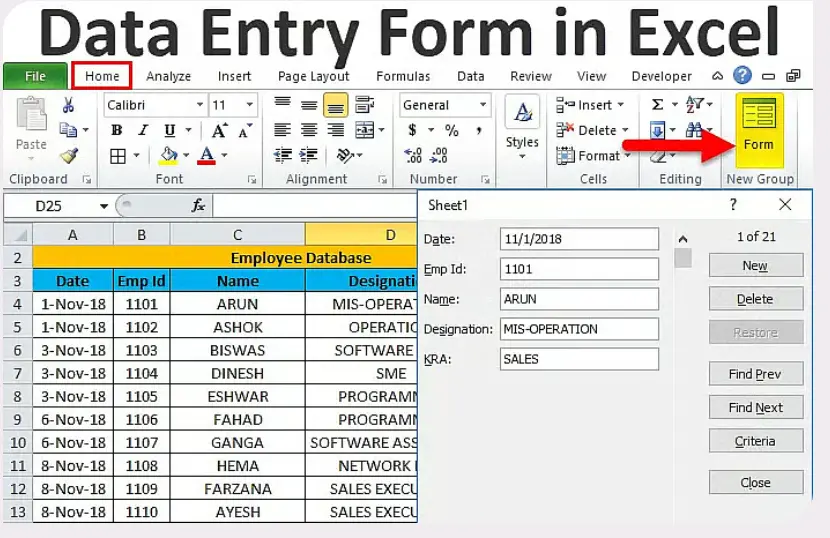Click Merge and Center icon
The height and width of the screenshot is (538, 830).
pos(365,130)
